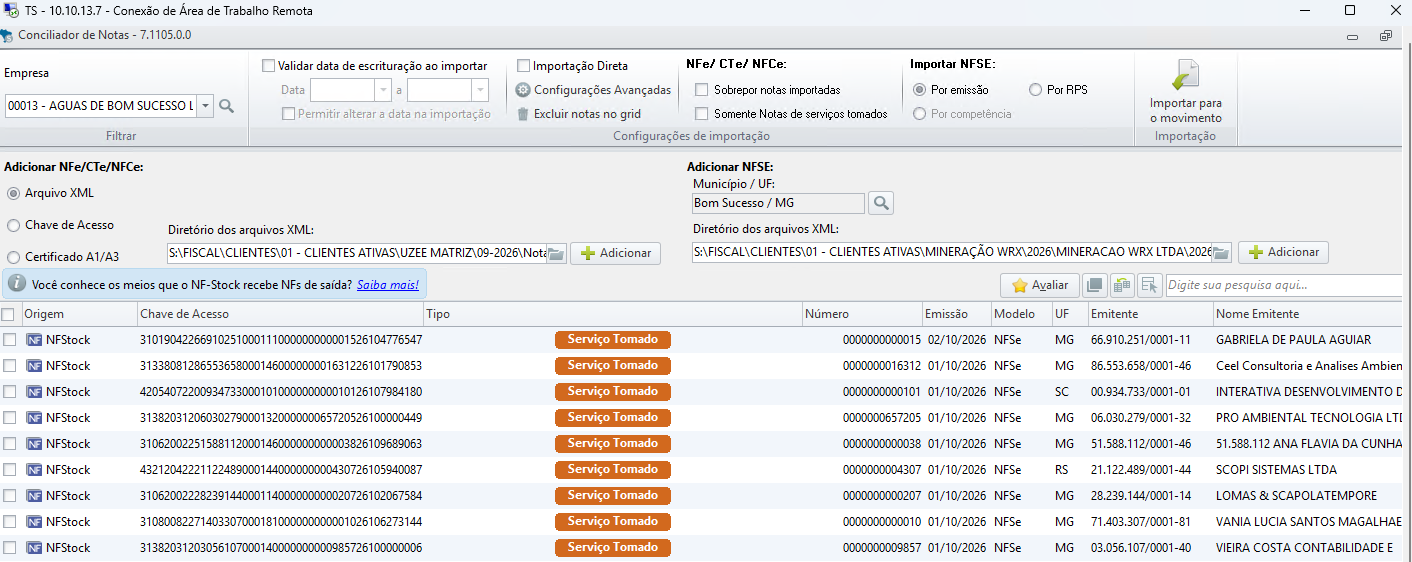This screenshot has height=562, width=1412.
Task: Click NF icon in GABRIELA DE PAULA AGUIAR row
Action: [x=34, y=340]
